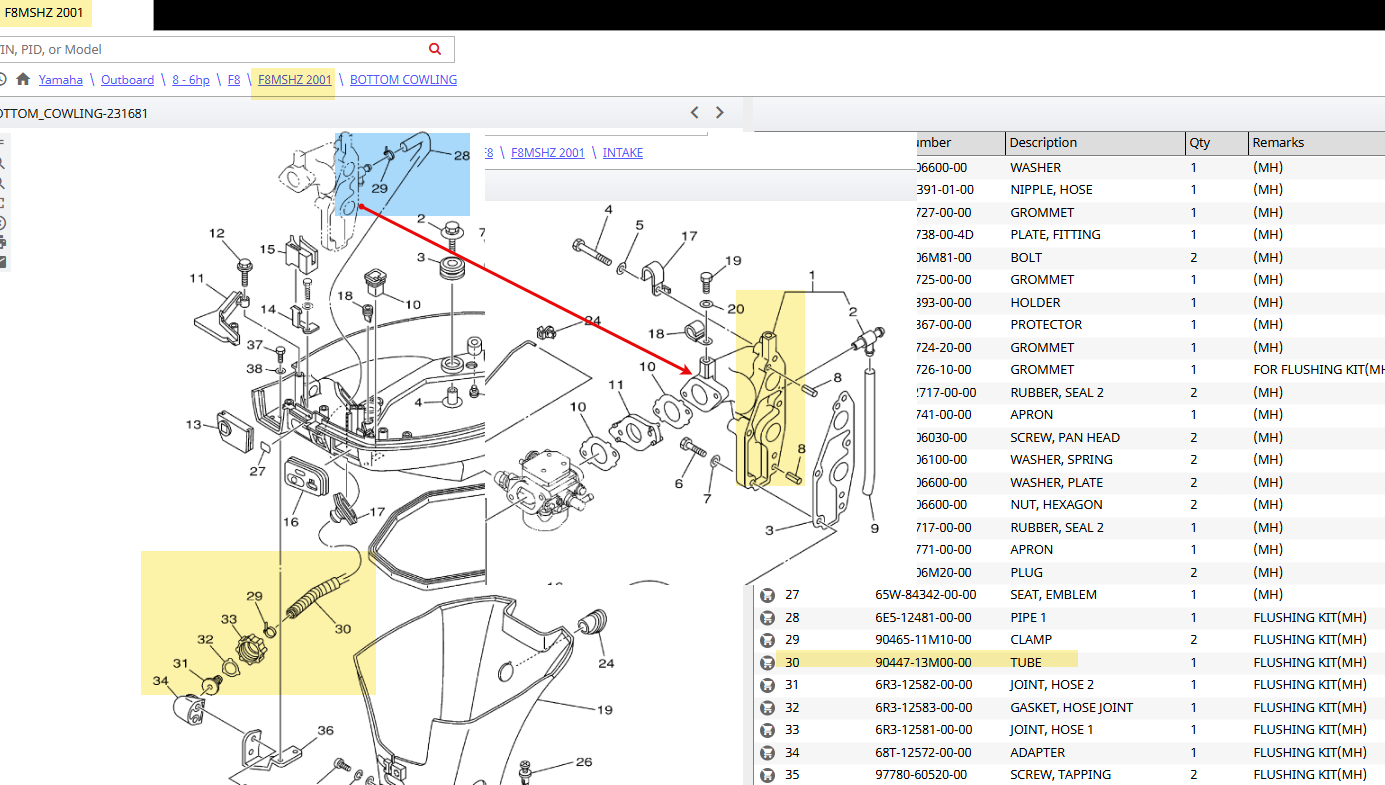Focus the VIN, PID, or Model search field
Screen dimensions: 1385x785
tap(210, 49)
